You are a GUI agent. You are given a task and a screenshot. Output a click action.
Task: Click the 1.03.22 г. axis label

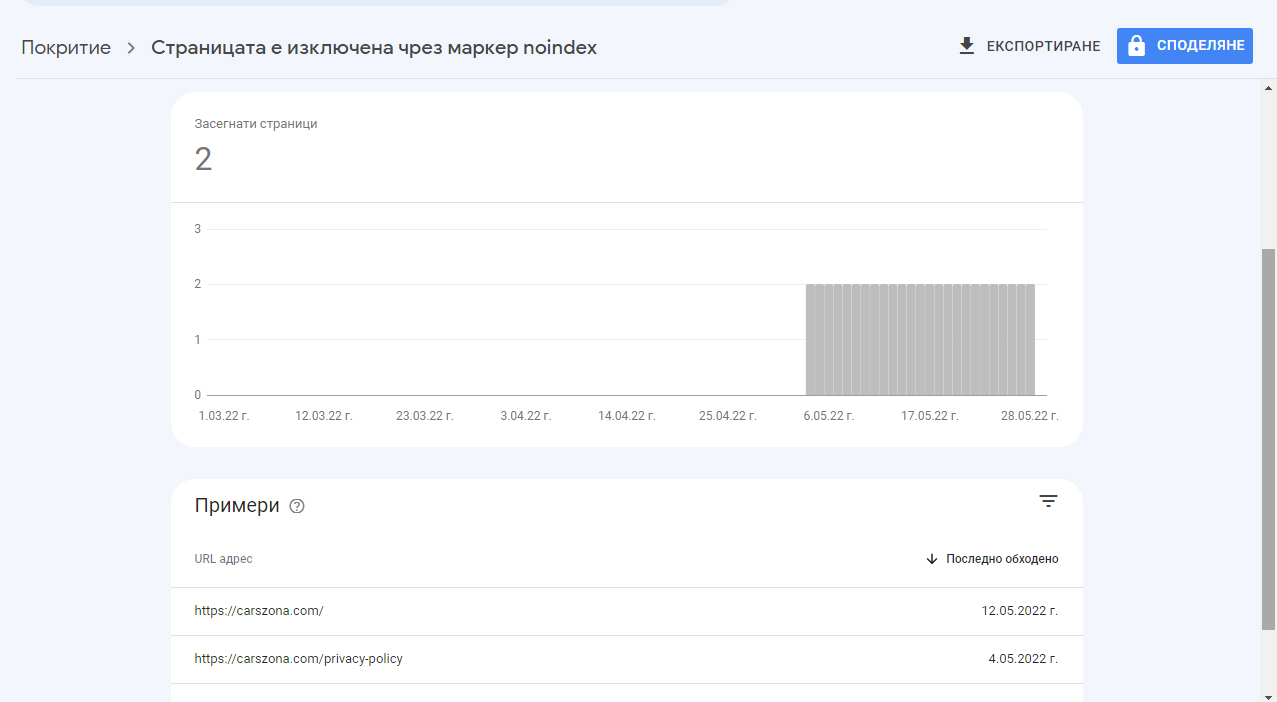(x=223, y=416)
